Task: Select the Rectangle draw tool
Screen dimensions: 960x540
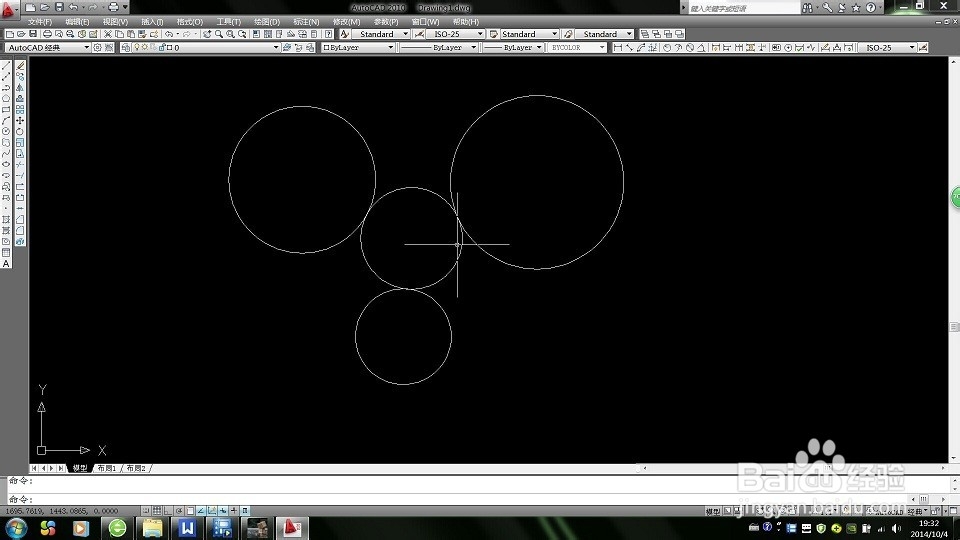Action: 6,110
